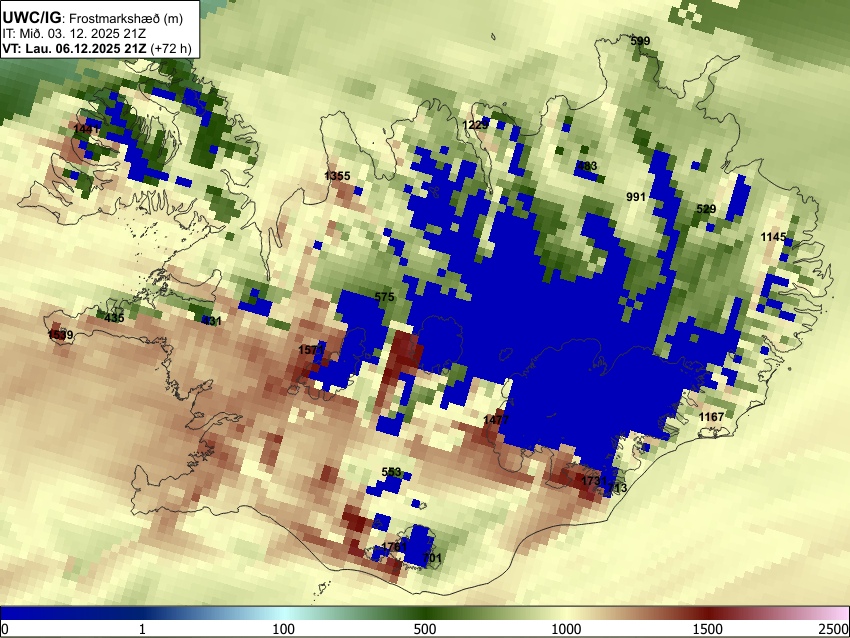Click the 1731 label near south glacier
Screen dimensions: 850x638
tap(594, 481)
